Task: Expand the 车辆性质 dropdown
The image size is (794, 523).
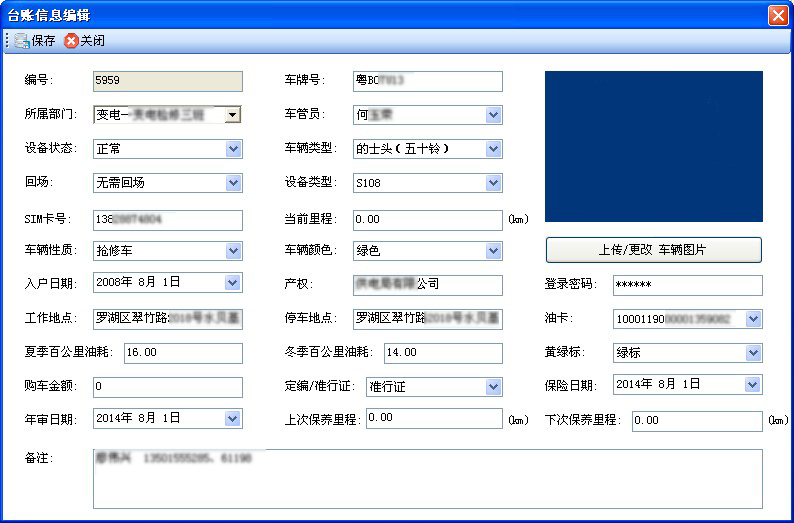Action: 233,251
